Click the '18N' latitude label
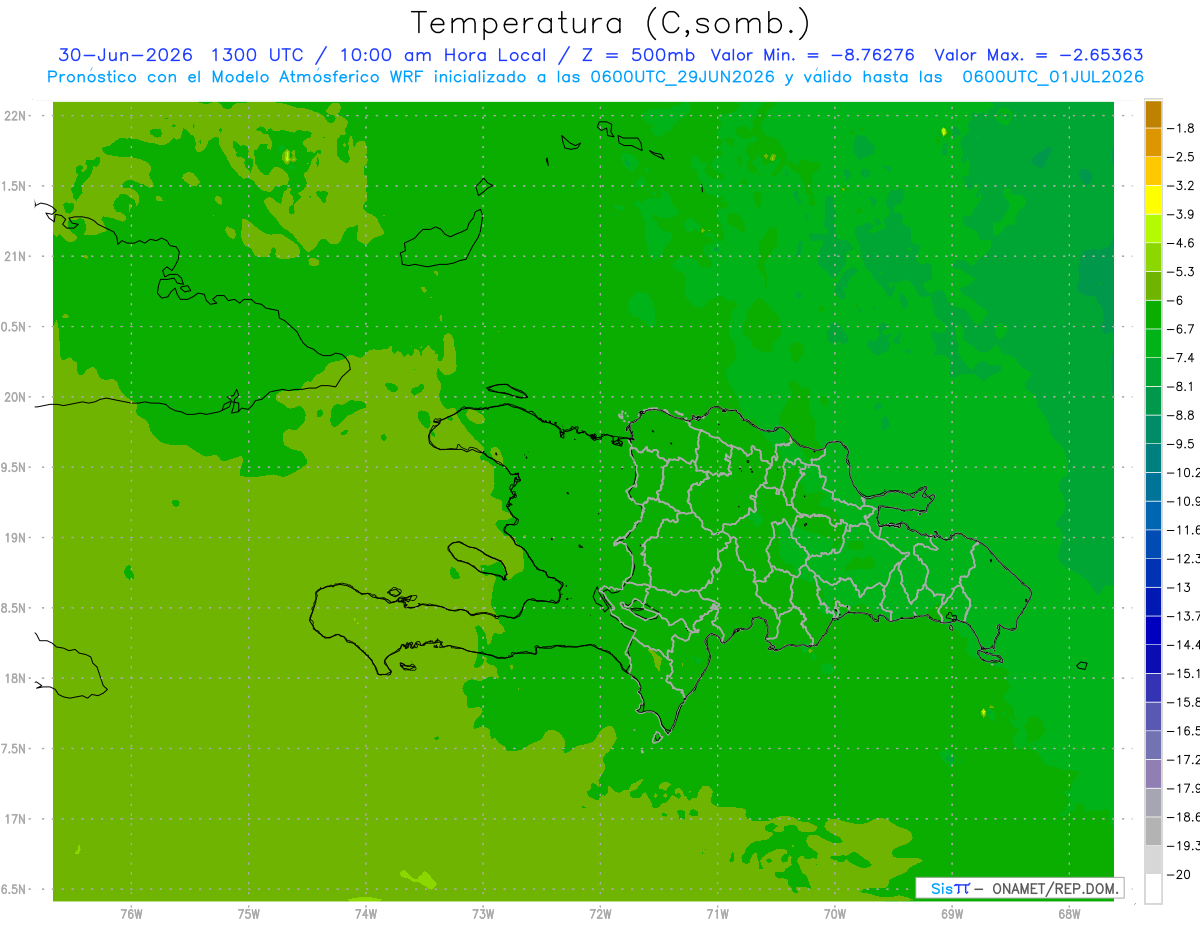The image size is (1200, 927). (x=14, y=678)
